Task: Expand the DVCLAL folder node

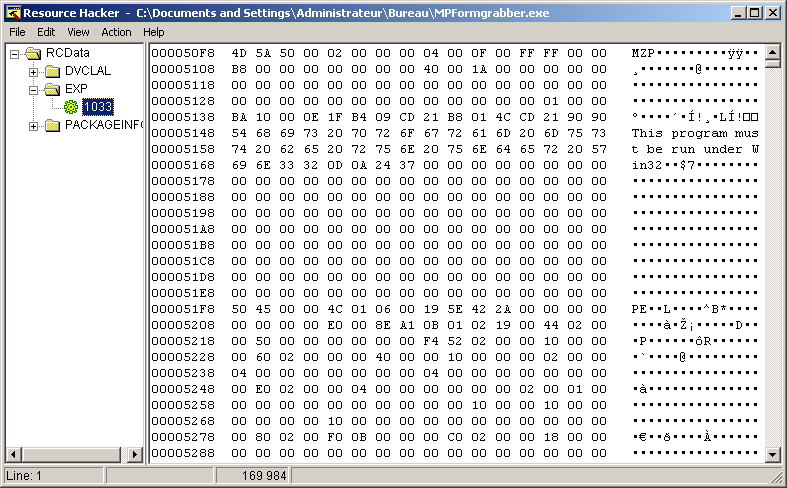Action: click(x=33, y=72)
